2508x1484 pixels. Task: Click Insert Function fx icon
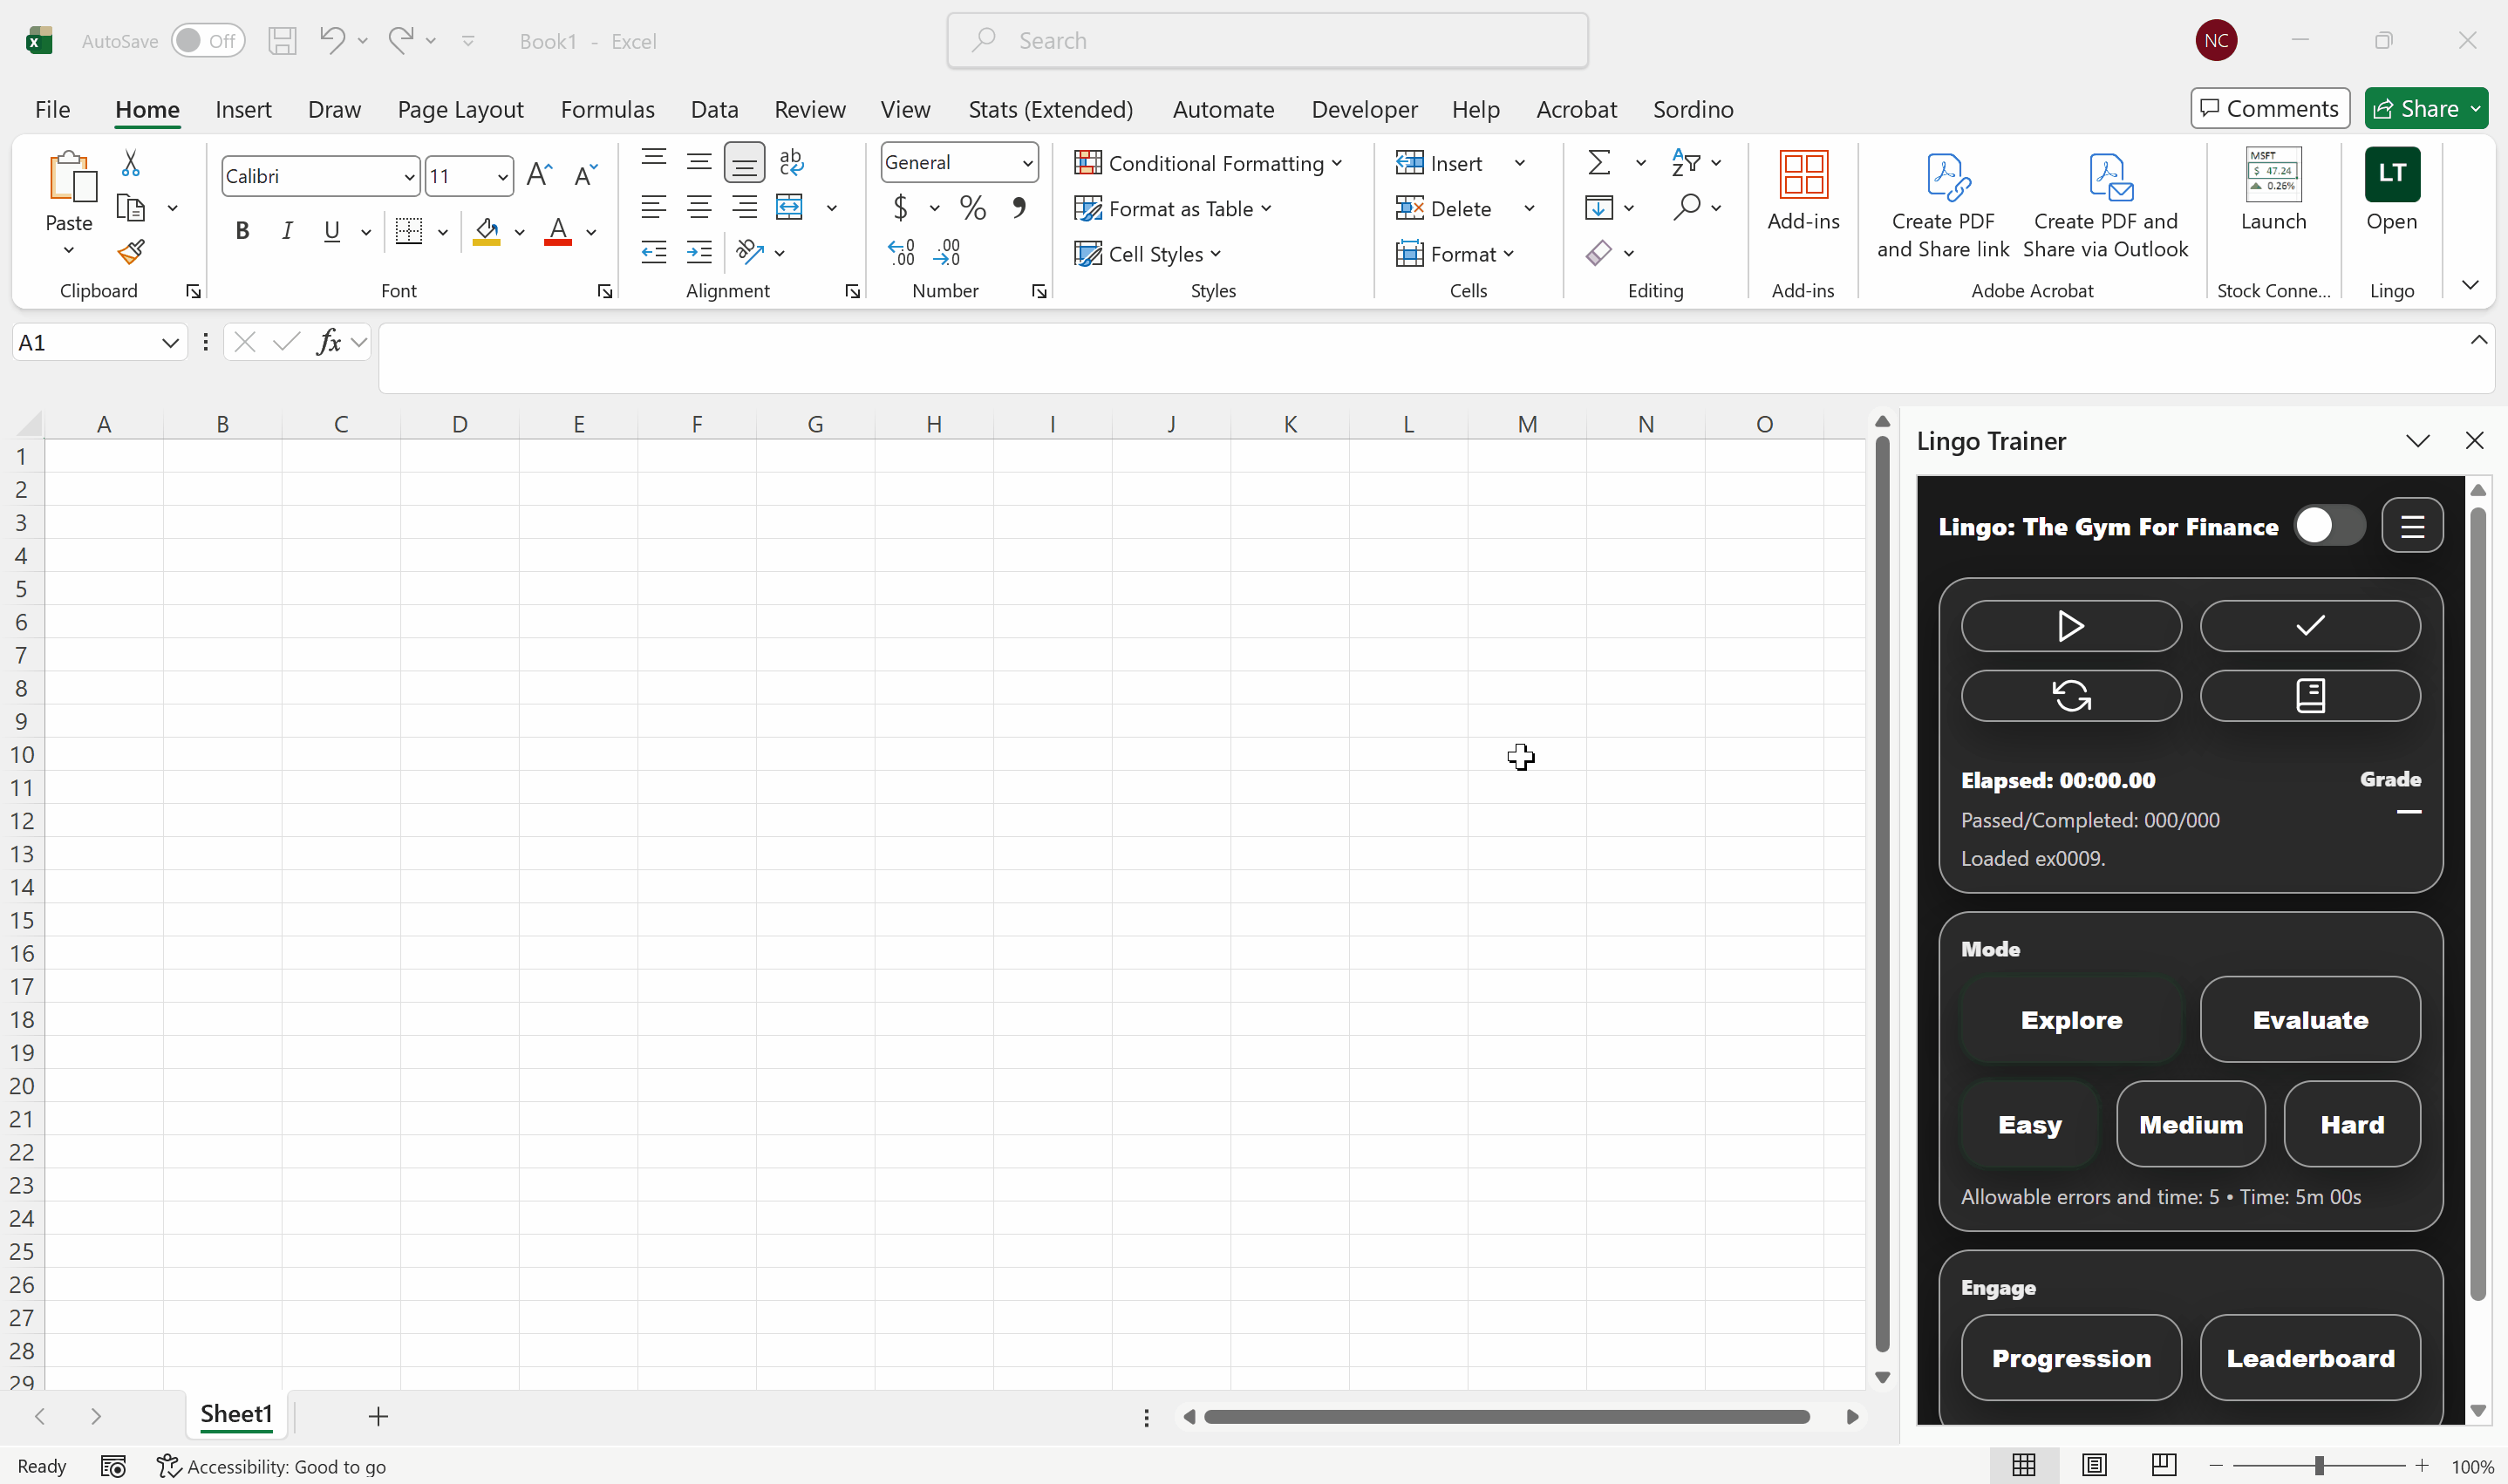[x=329, y=342]
